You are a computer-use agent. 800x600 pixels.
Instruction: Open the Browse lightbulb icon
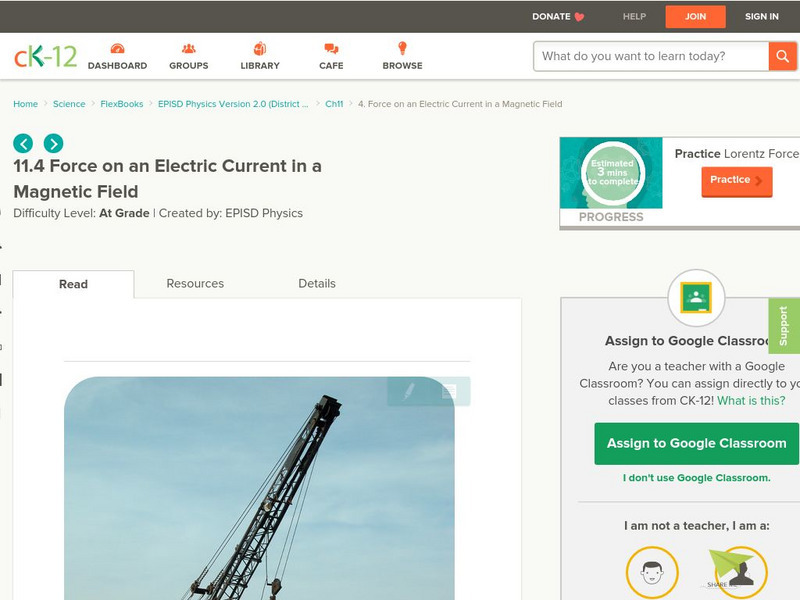(402, 48)
